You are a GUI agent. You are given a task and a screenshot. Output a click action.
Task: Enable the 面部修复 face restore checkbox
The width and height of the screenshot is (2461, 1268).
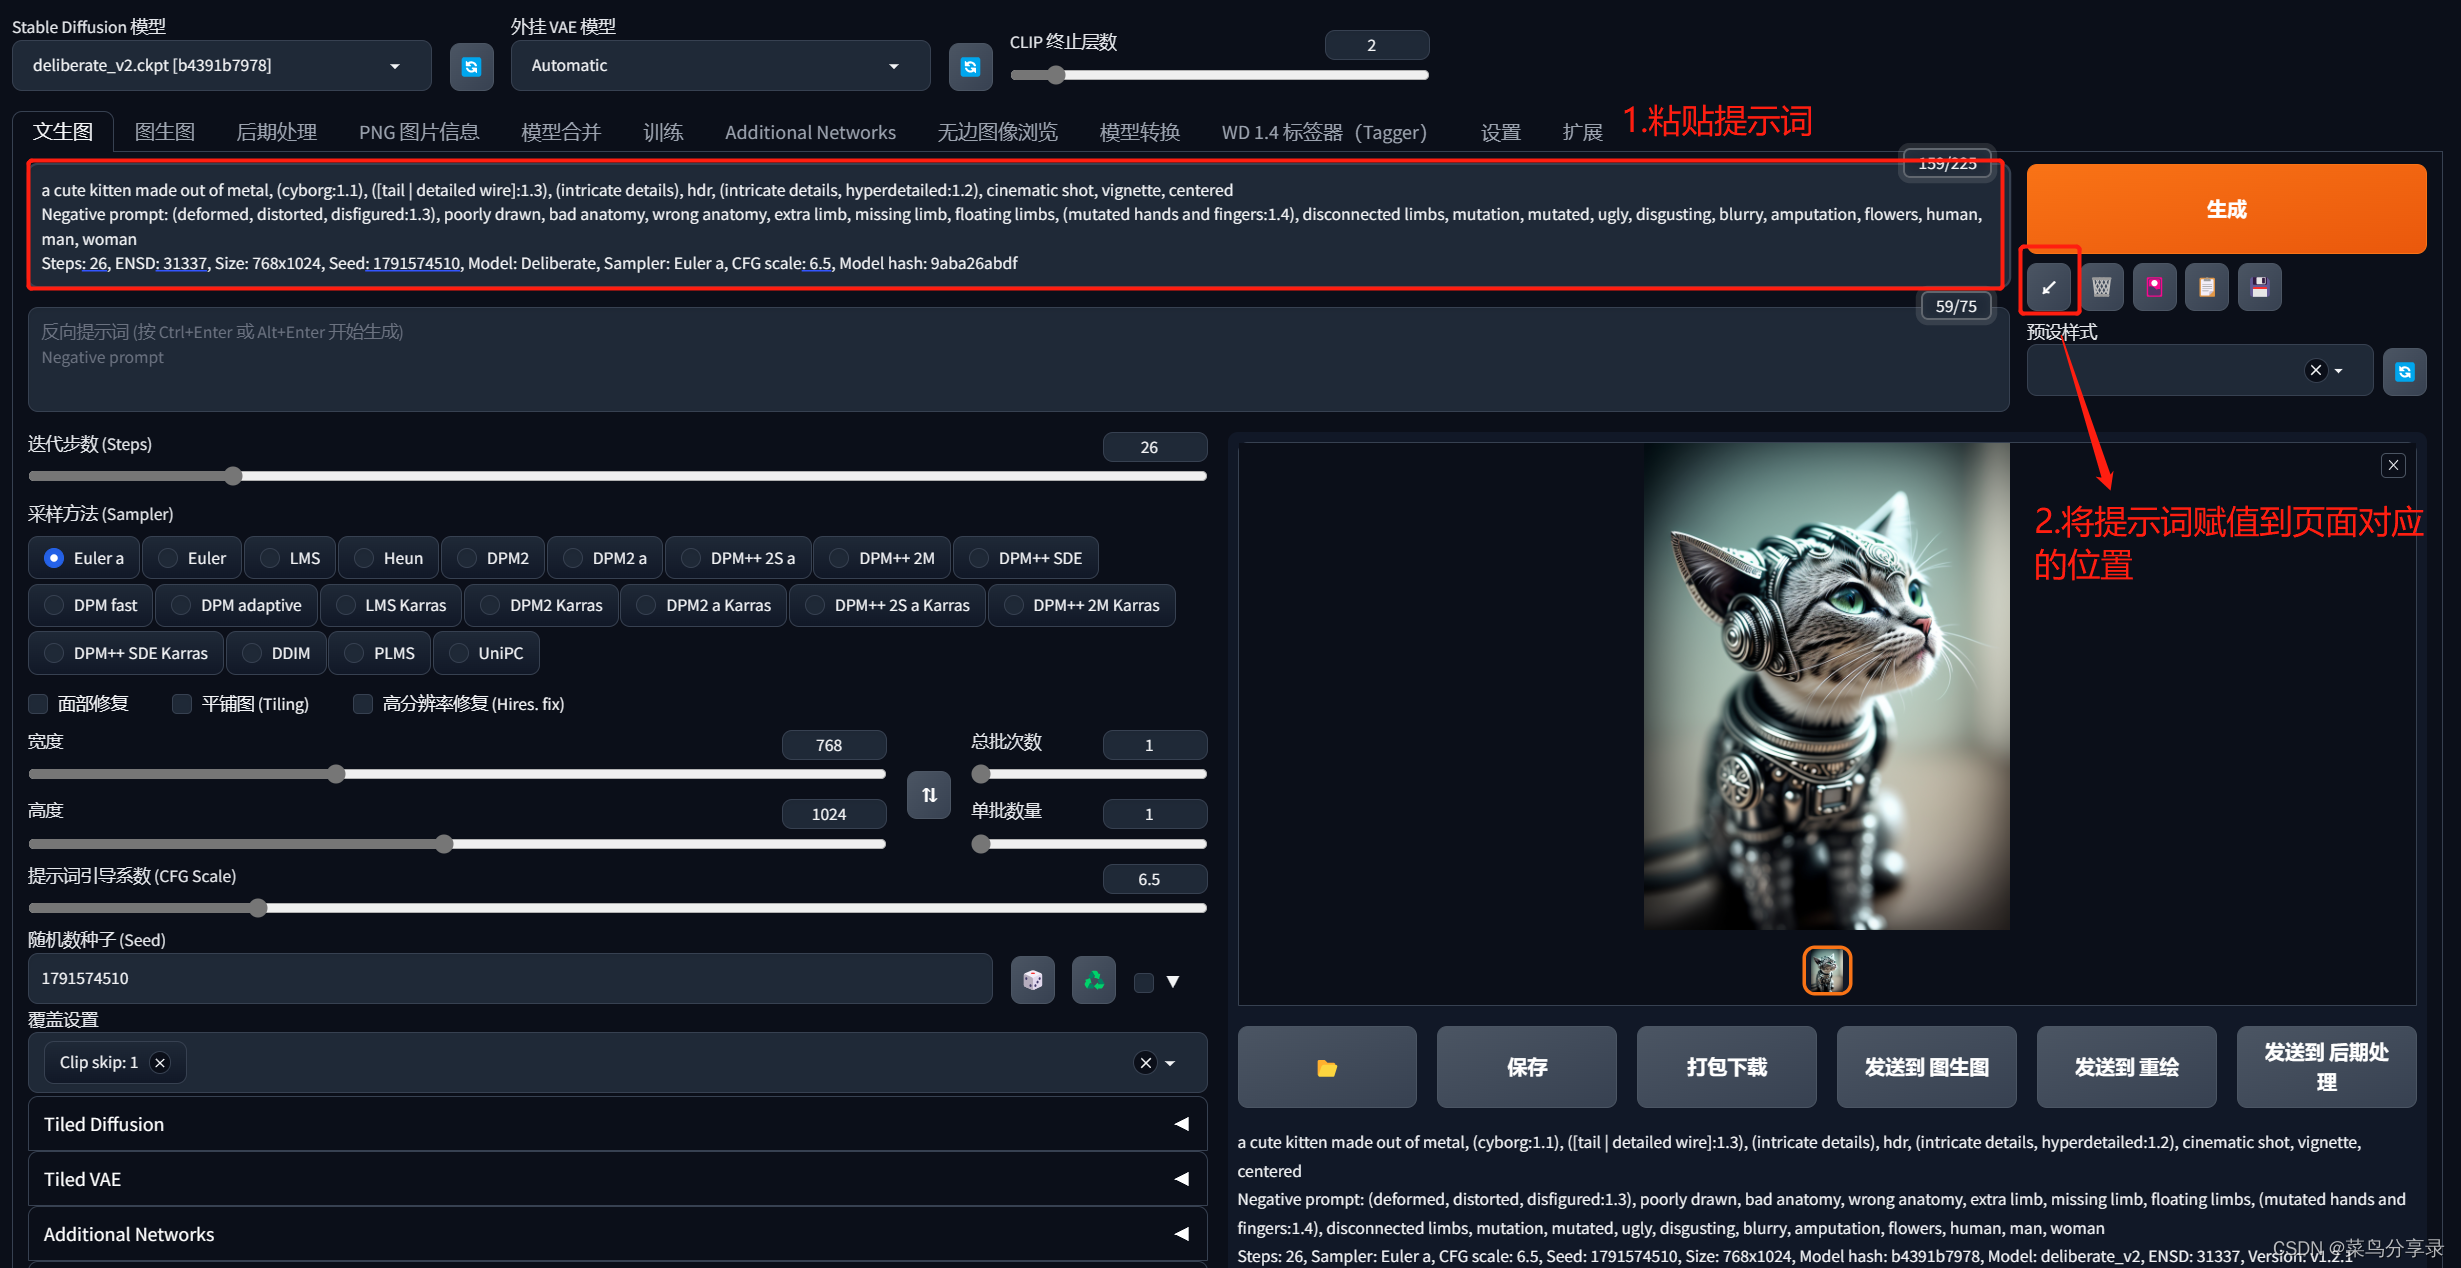tap(39, 704)
